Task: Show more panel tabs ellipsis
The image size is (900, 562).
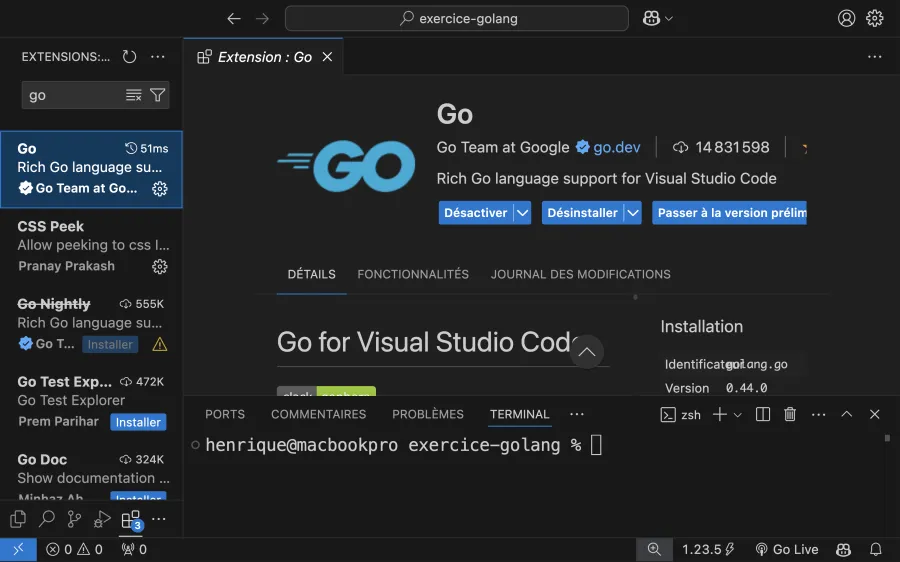Action: point(577,414)
